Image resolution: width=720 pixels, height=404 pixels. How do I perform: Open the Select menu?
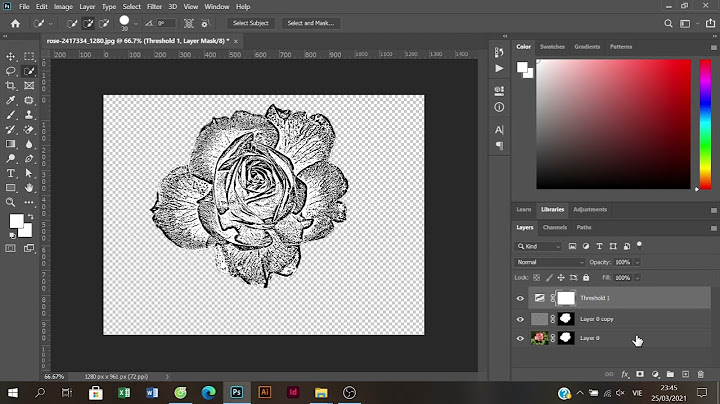pos(131,7)
